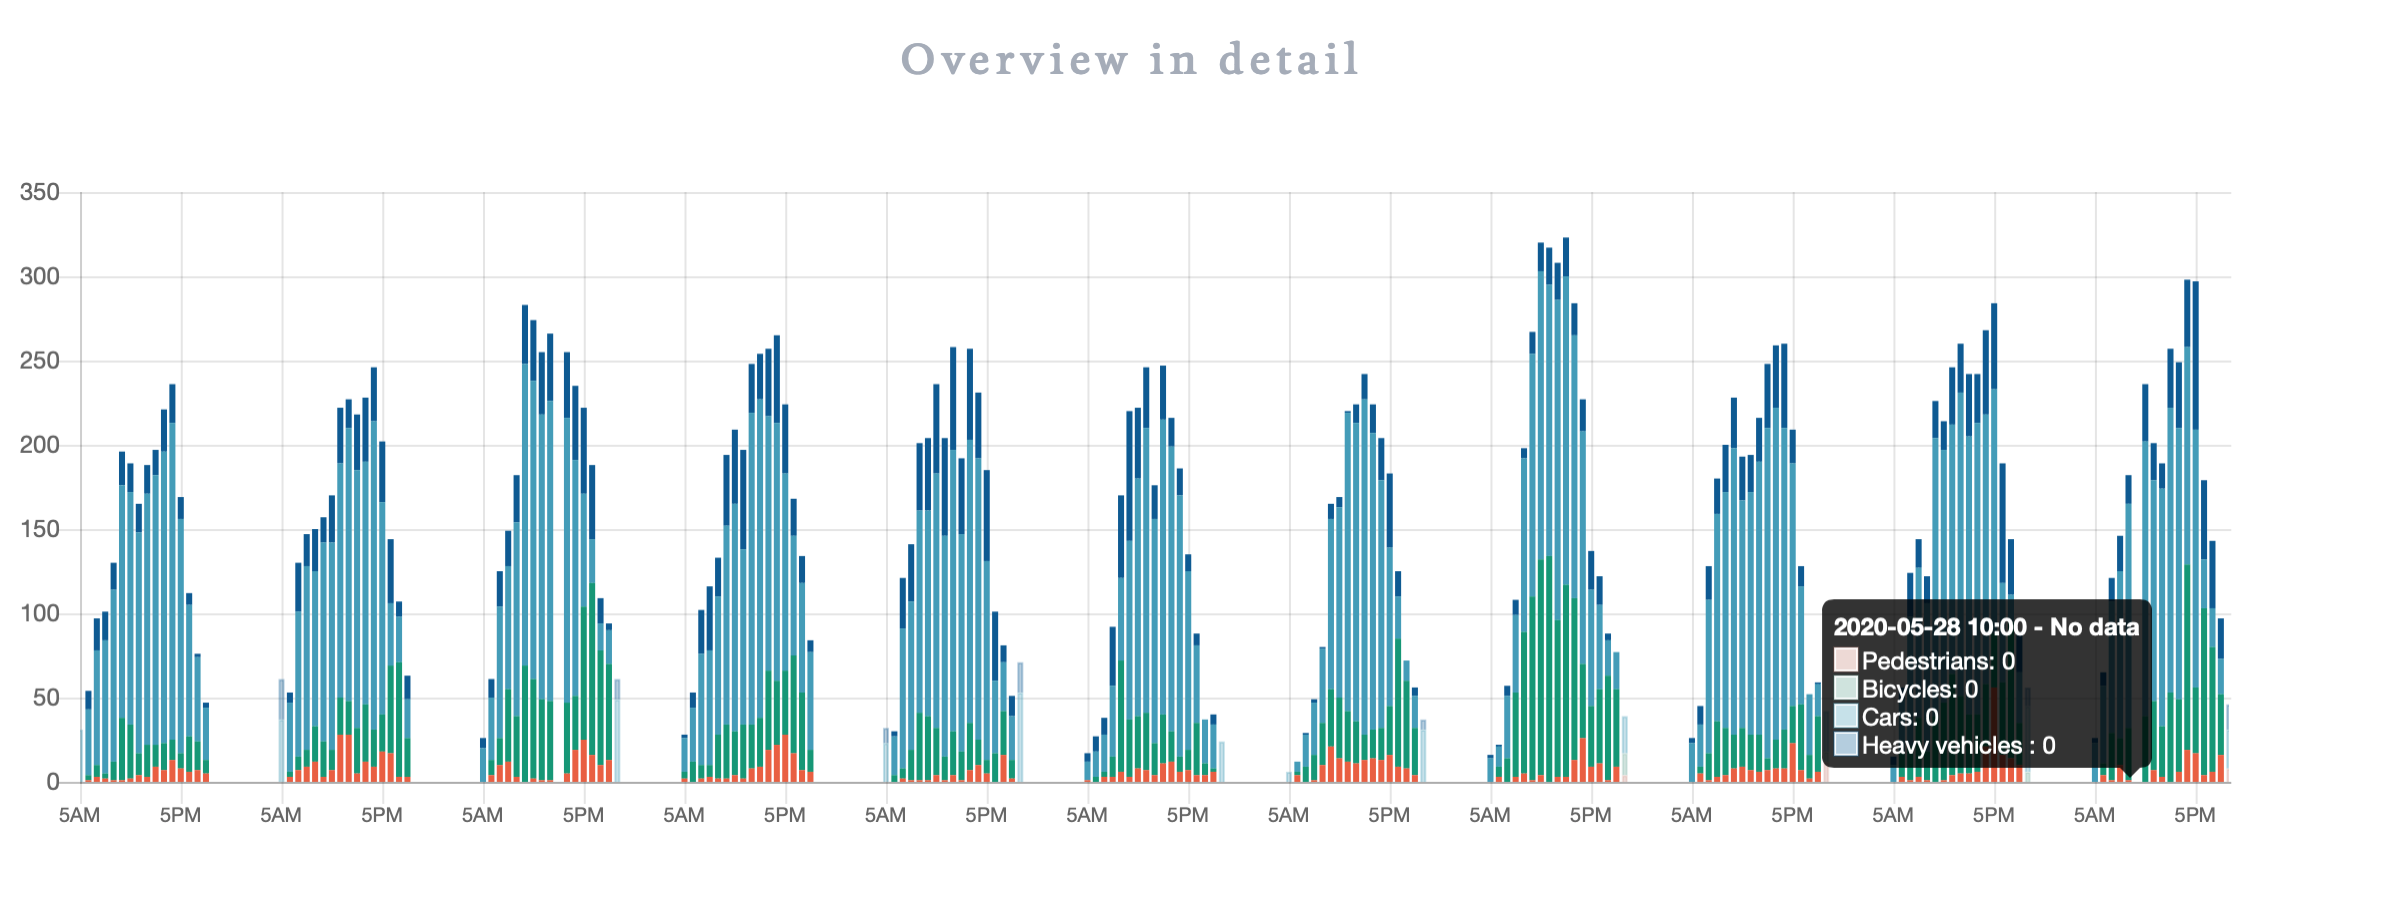The width and height of the screenshot is (2384, 898).
Task: Click the 150 y-axis label
Action: [40, 529]
